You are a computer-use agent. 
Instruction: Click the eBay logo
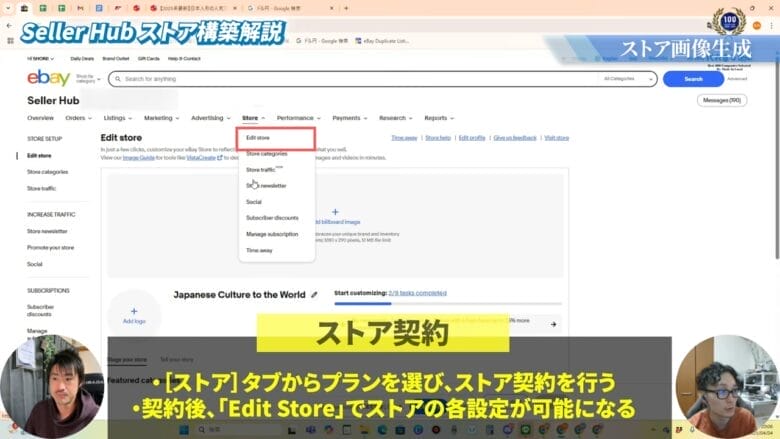click(48, 78)
